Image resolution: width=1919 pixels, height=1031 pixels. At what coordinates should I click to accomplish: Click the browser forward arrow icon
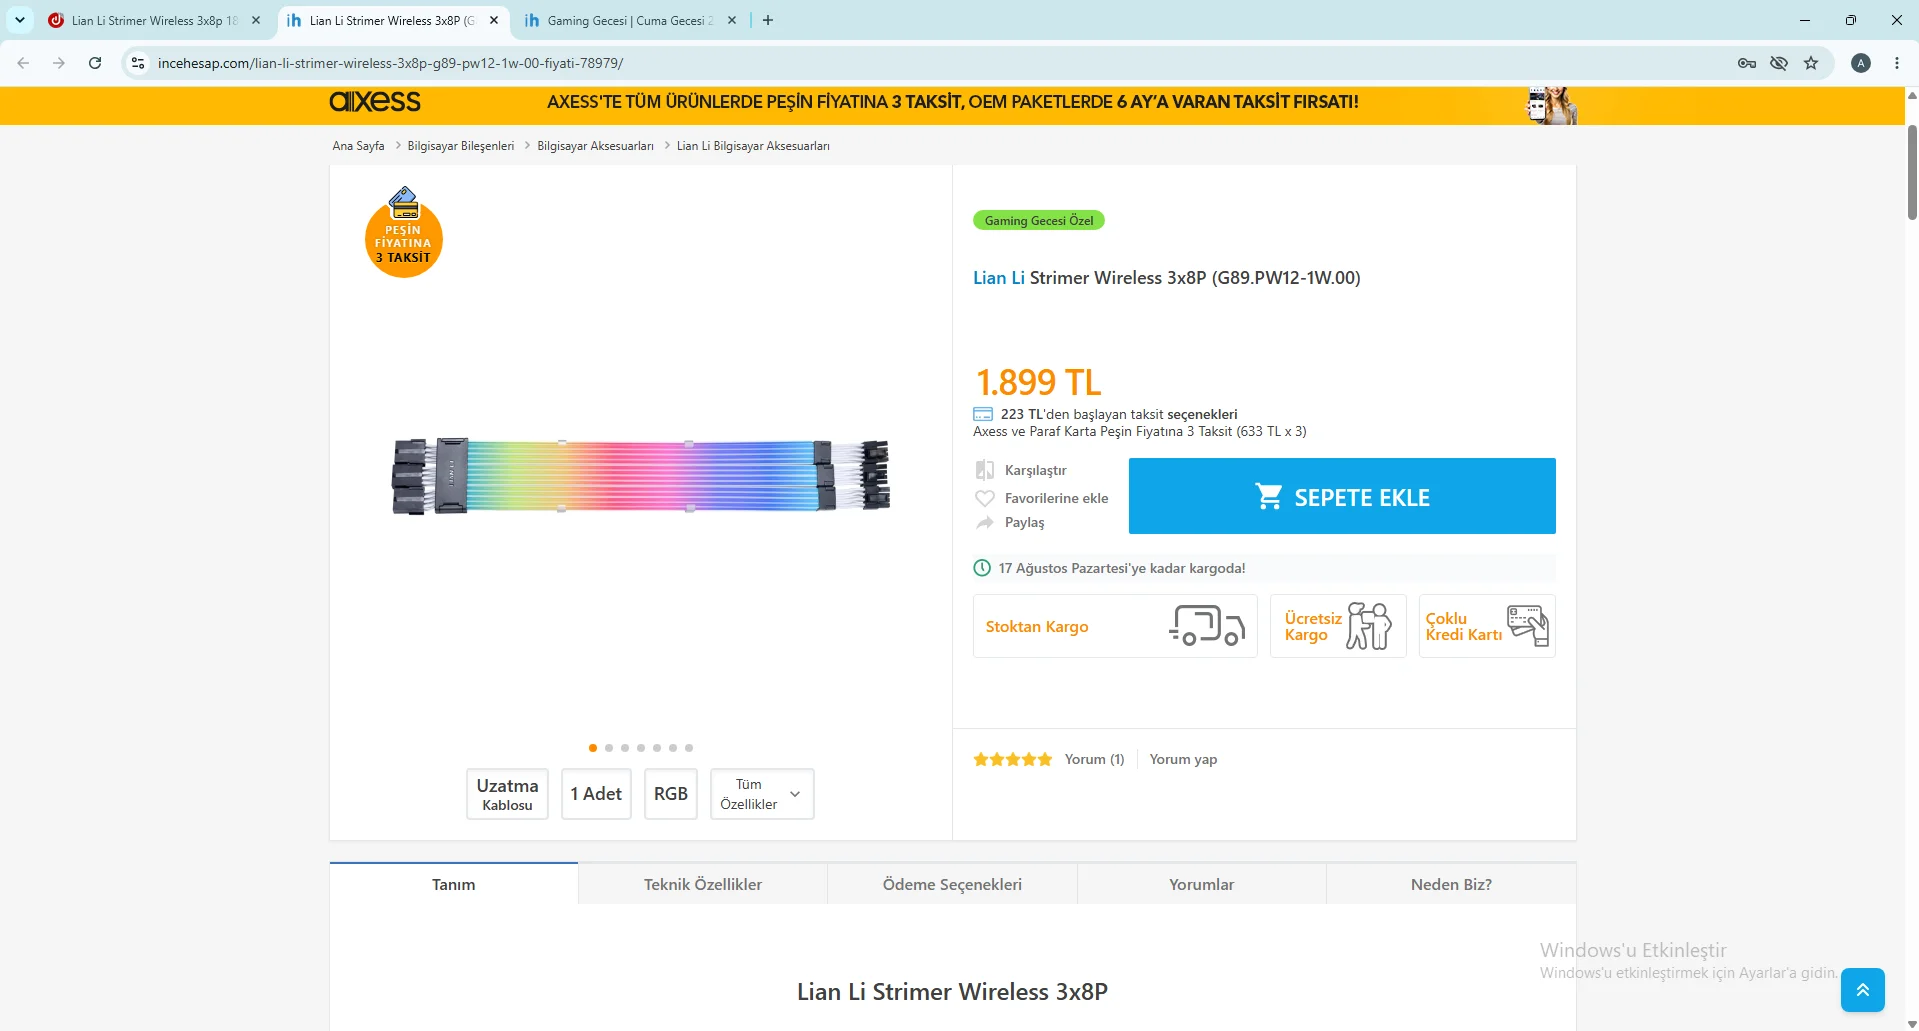coord(59,63)
